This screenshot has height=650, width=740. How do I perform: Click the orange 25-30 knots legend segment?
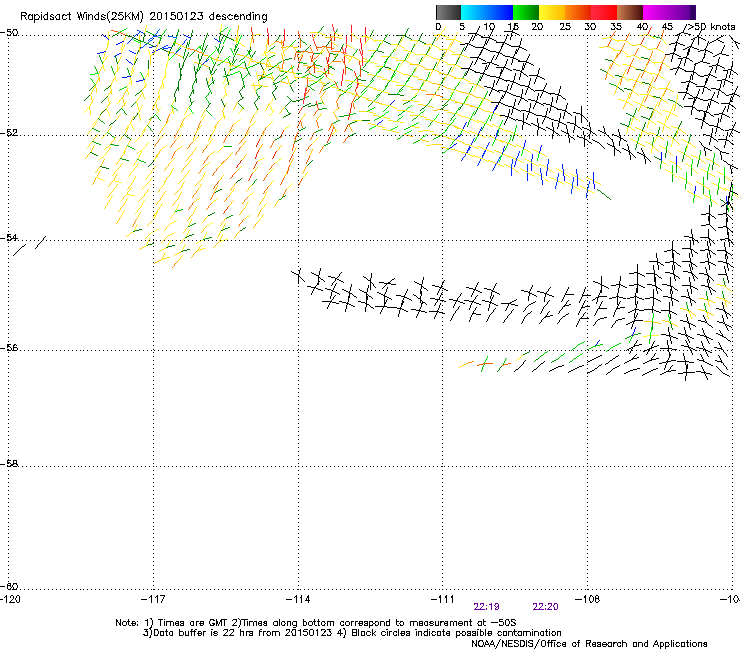click(578, 12)
